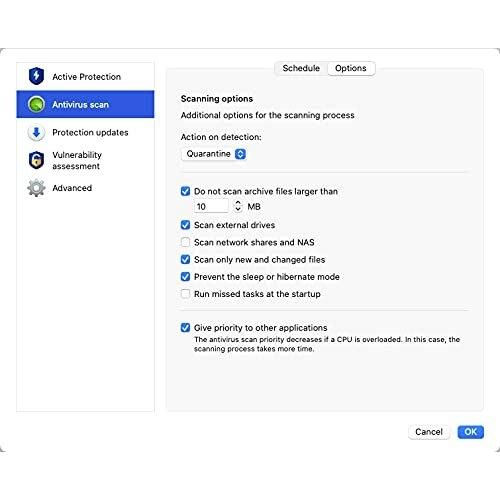This screenshot has height=500, width=500.
Task: Click the archive size MB input field
Action: pyautogui.click(x=211, y=206)
